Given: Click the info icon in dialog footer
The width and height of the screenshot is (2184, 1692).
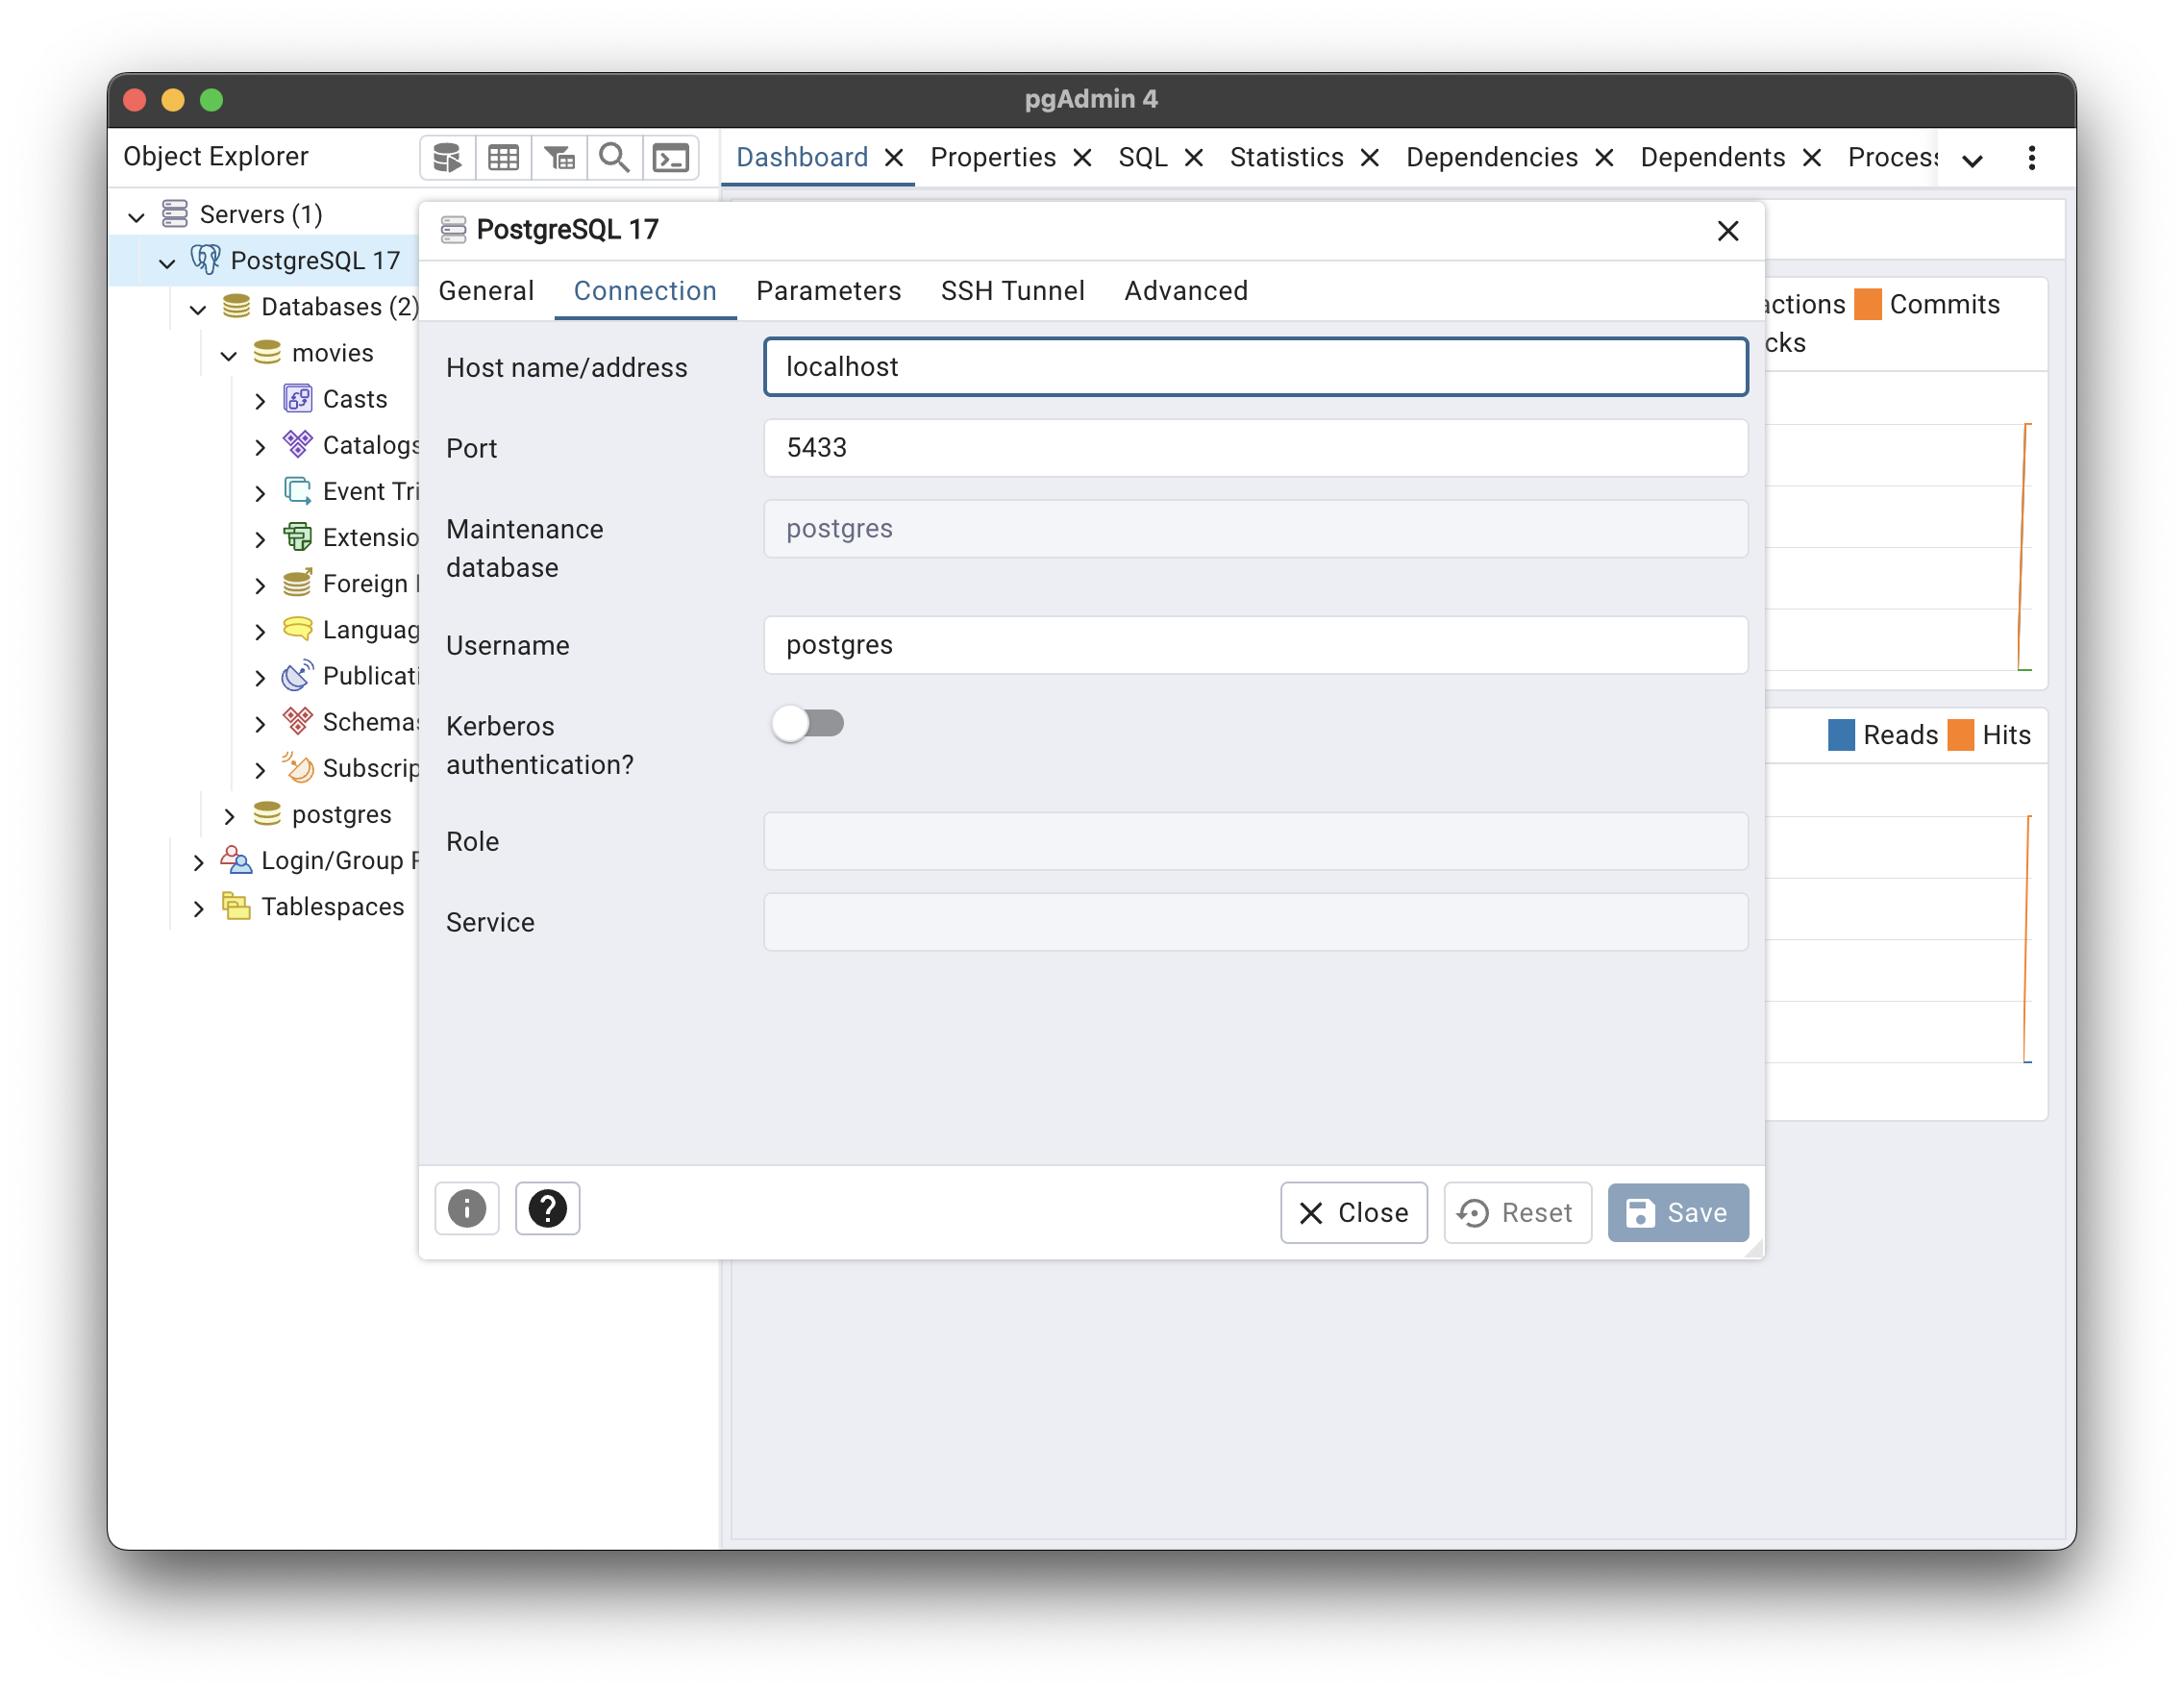Looking at the screenshot, I should pyautogui.click(x=467, y=1209).
